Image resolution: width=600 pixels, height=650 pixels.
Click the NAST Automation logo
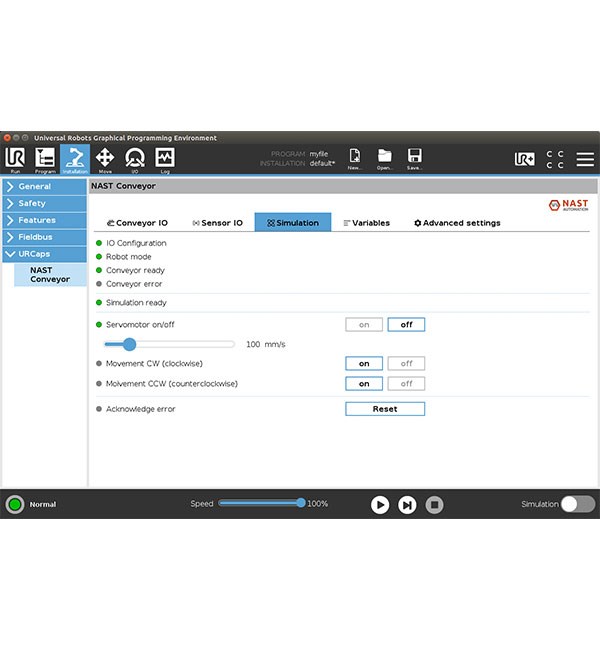pos(568,205)
